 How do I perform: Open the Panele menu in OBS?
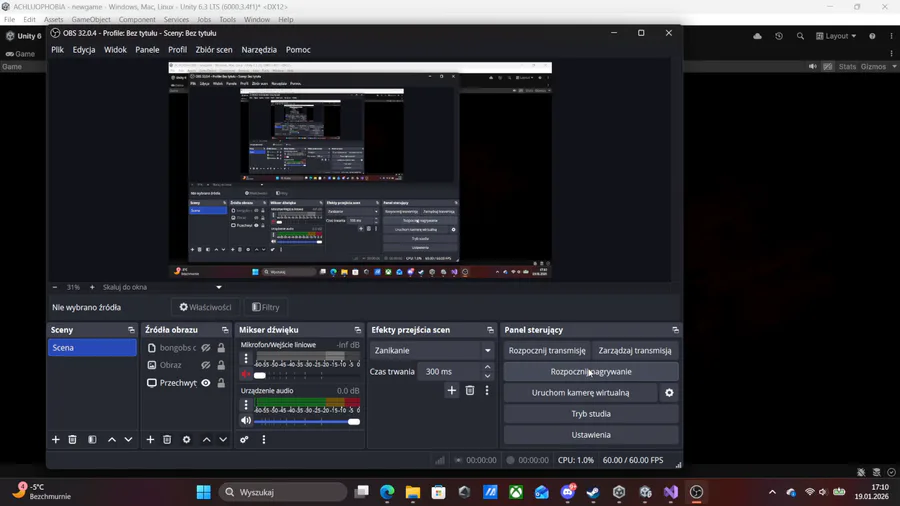tap(148, 50)
